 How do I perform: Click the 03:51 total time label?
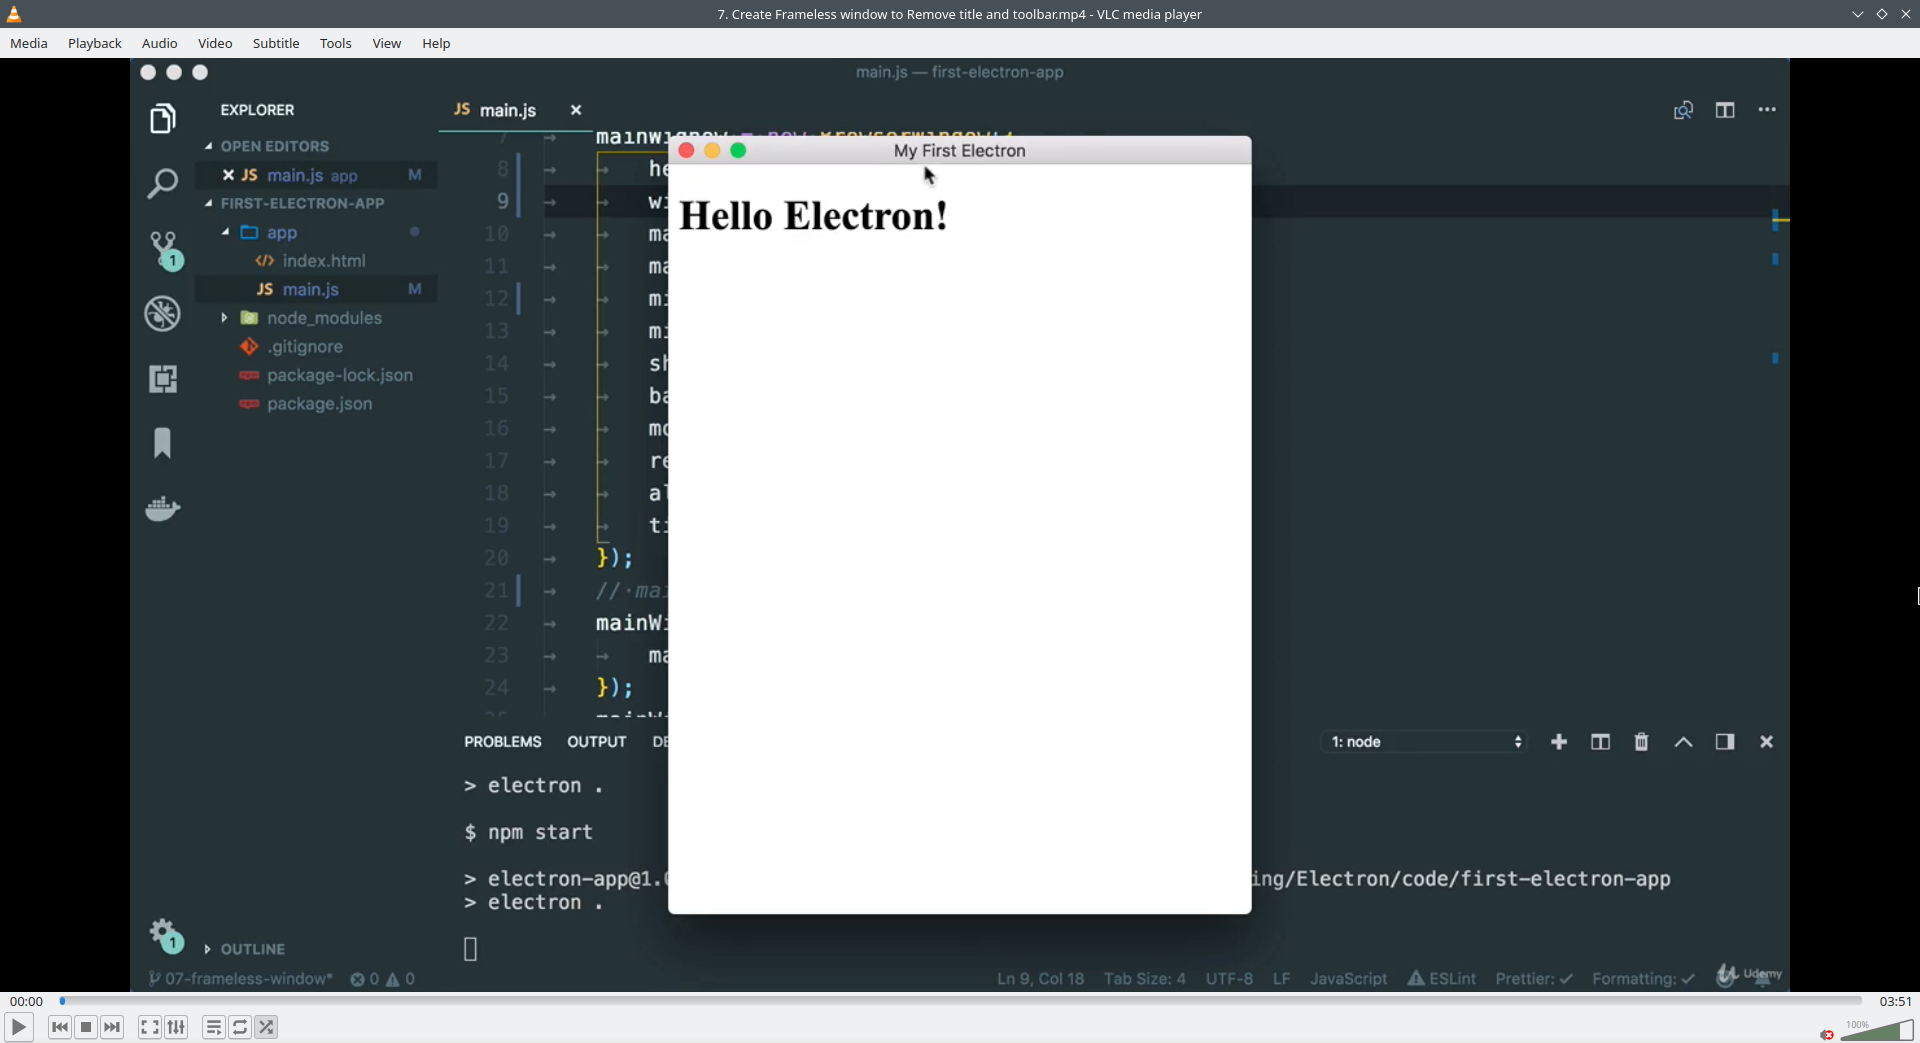click(x=1895, y=1001)
